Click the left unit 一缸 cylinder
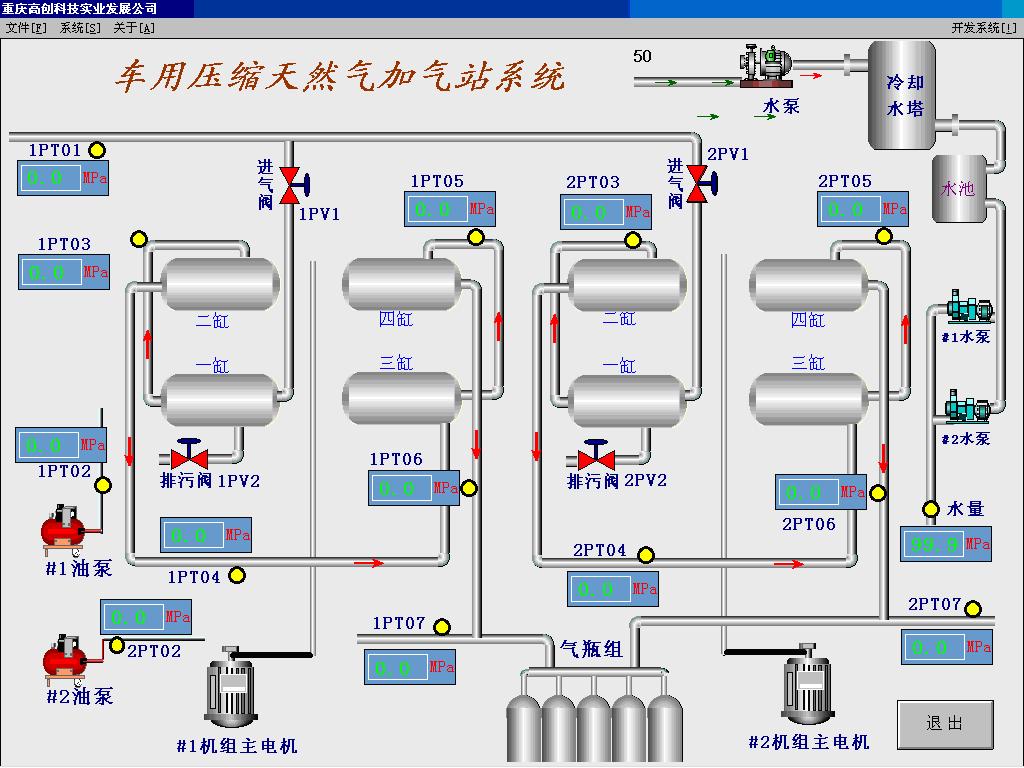The height and width of the screenshot is (768, 1024). [220, 400]
